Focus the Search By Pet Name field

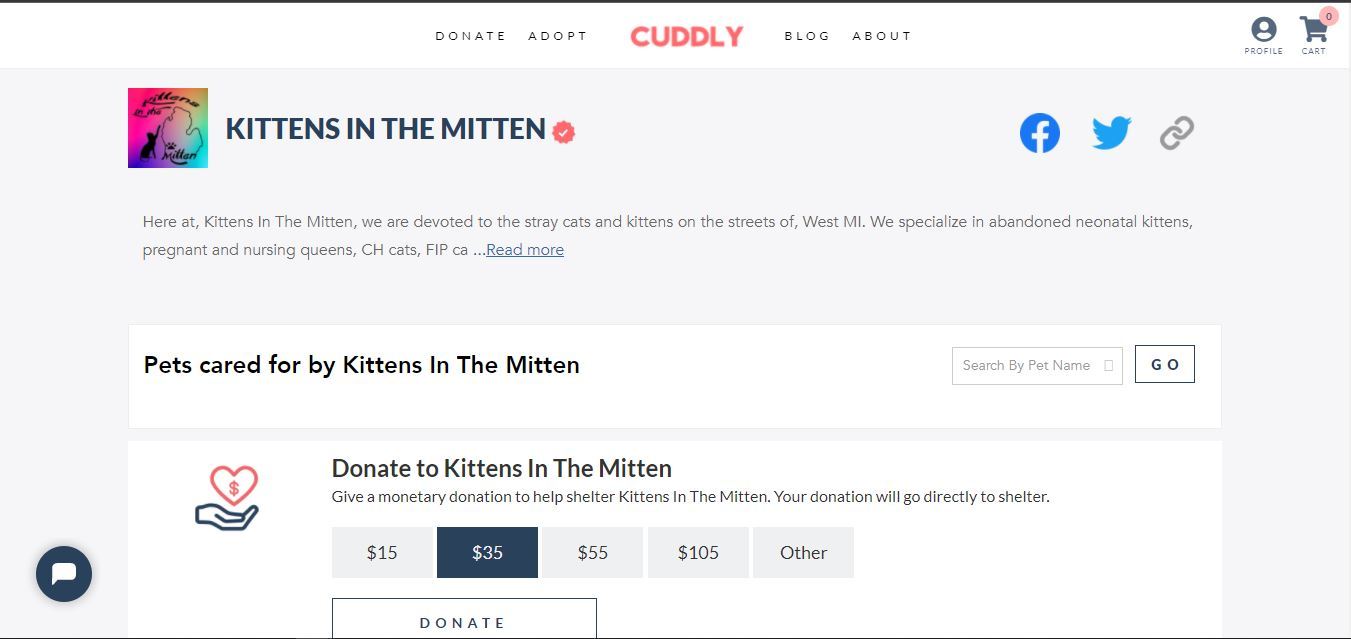pos(1028,366)
